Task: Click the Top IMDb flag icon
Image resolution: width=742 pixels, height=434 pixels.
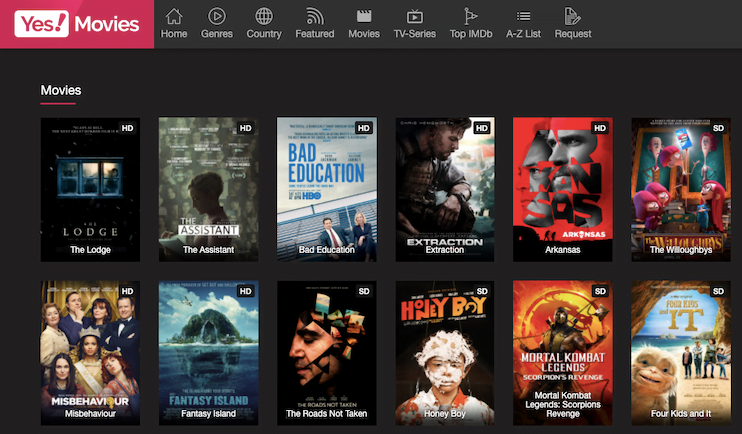Action: [x=470, y=17]
